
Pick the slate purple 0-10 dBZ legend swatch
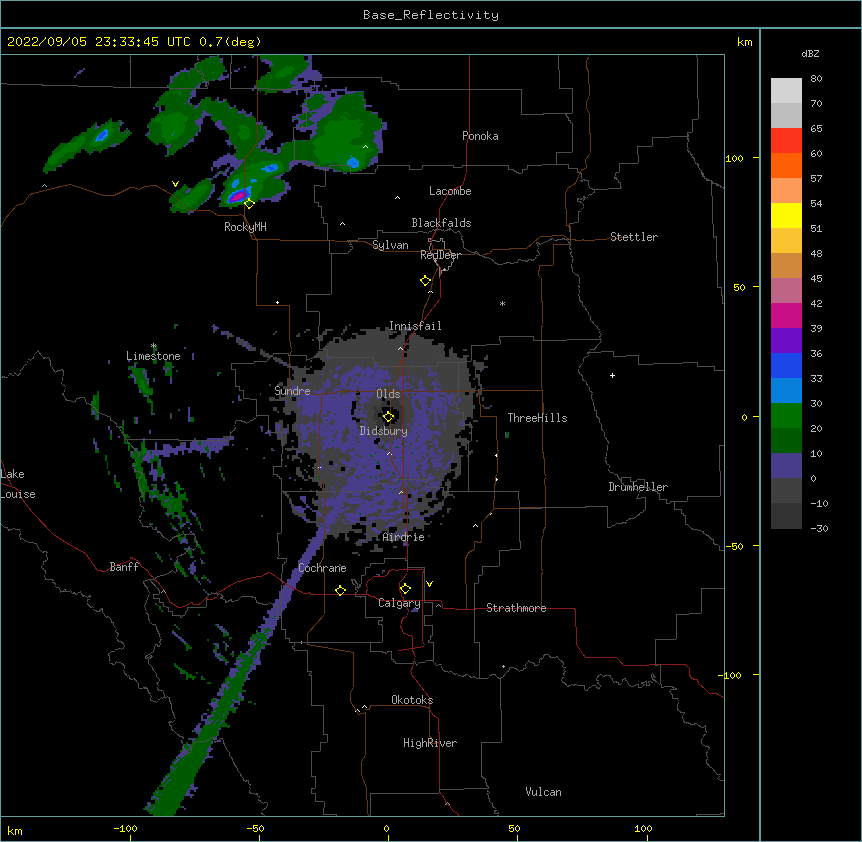click(x=786, y=466)
